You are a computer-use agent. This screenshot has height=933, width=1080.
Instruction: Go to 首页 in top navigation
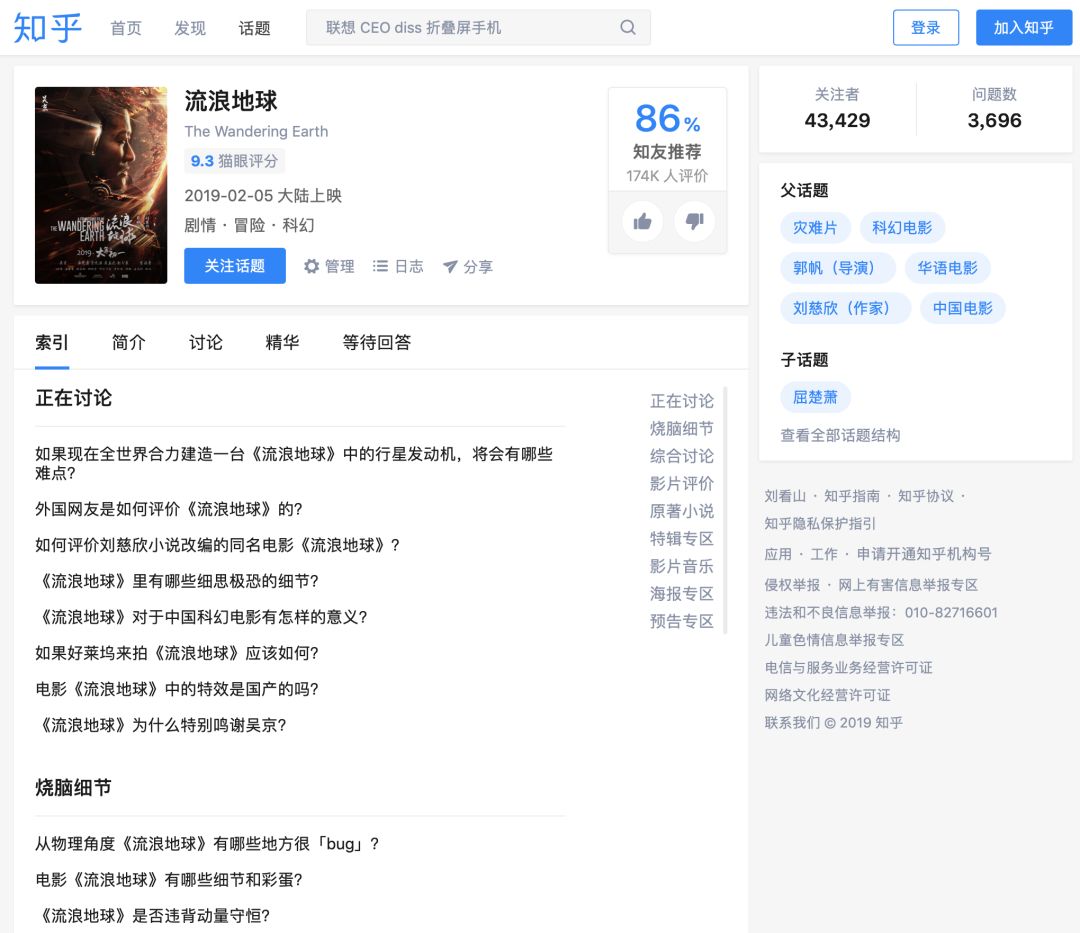[126, 28]
